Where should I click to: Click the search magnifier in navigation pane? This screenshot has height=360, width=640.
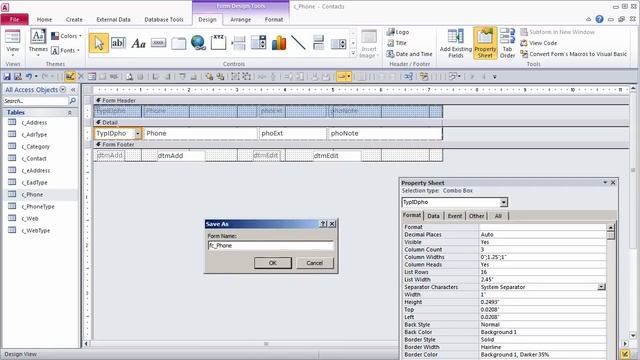click(x=73, y=101)
